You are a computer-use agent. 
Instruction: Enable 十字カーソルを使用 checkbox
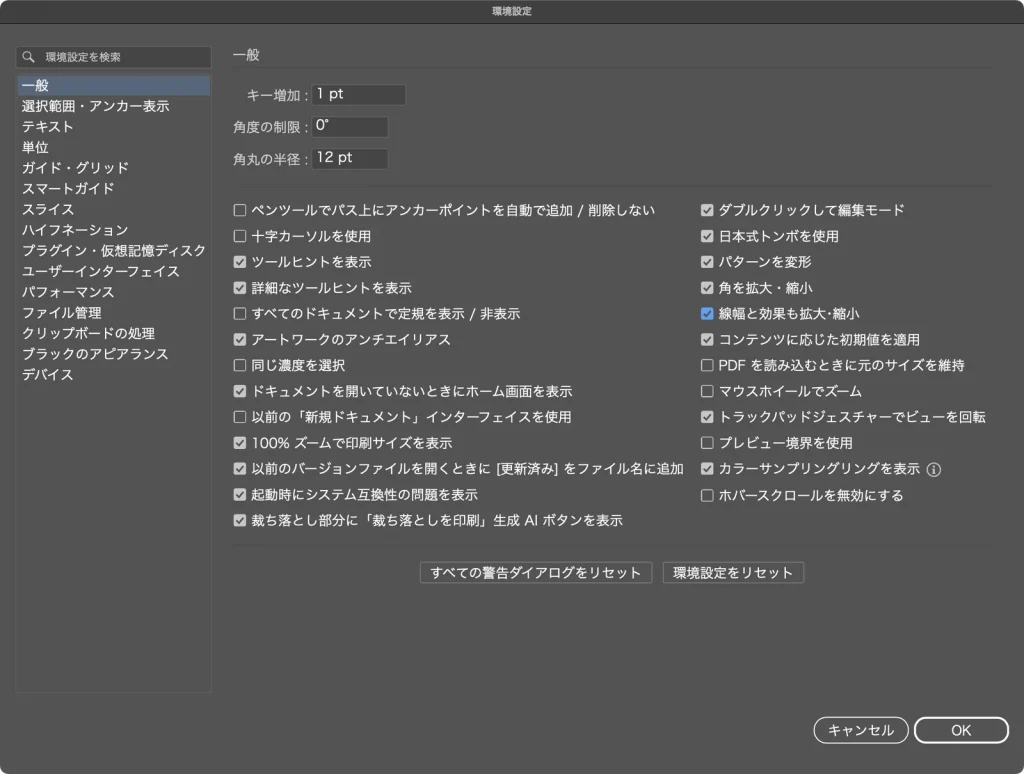[x=240, y=236]
